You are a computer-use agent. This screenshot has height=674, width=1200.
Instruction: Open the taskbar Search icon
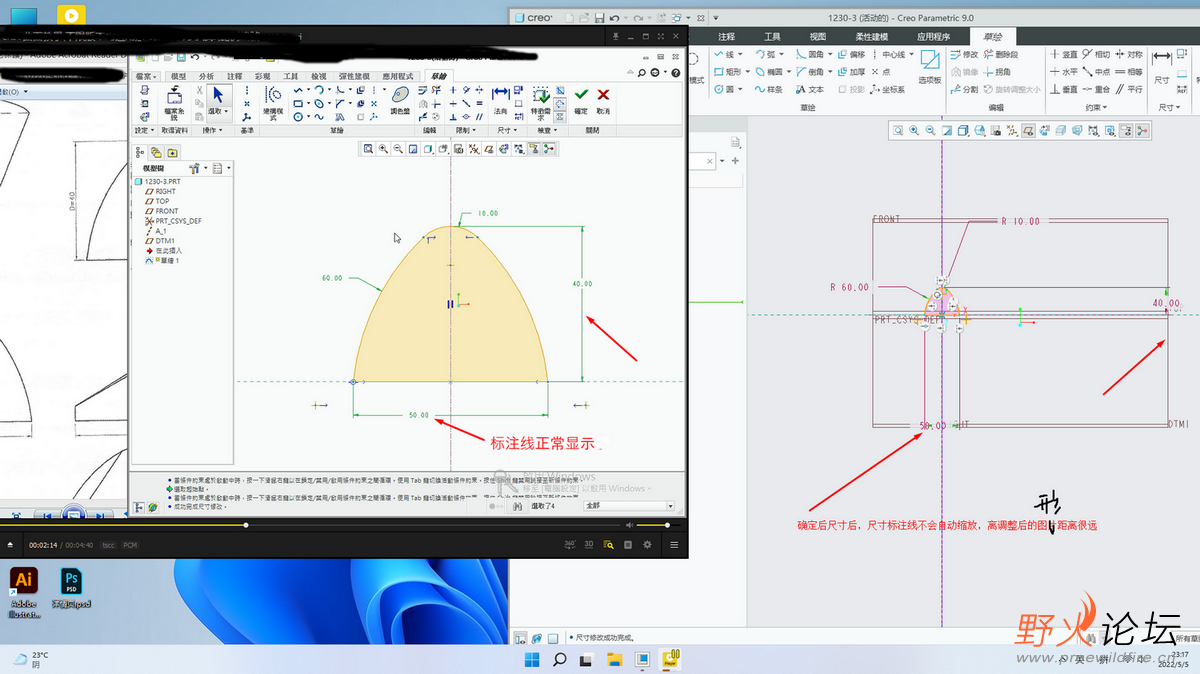[559, 659]
